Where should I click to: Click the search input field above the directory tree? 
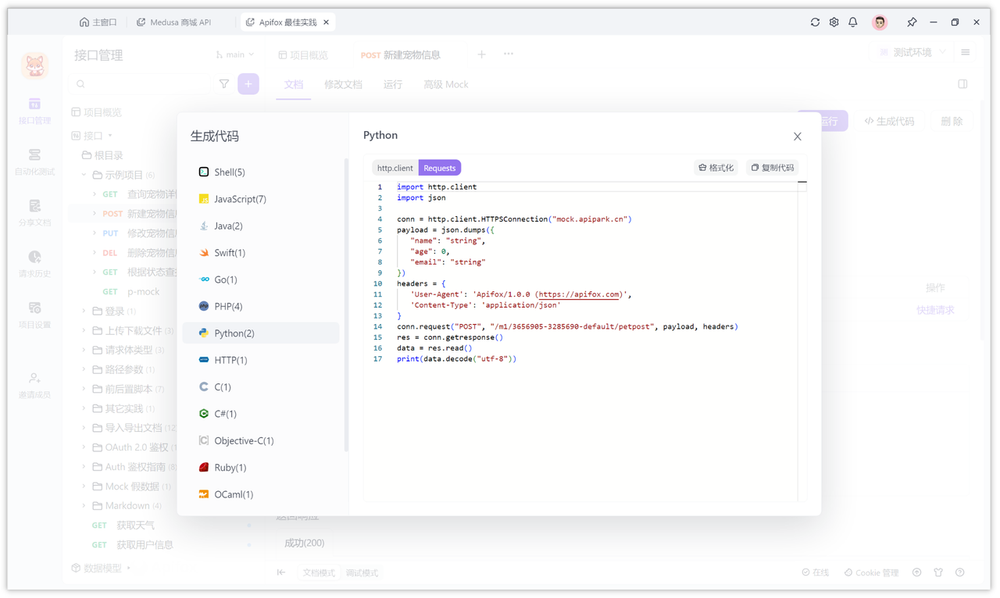(135, 84)
